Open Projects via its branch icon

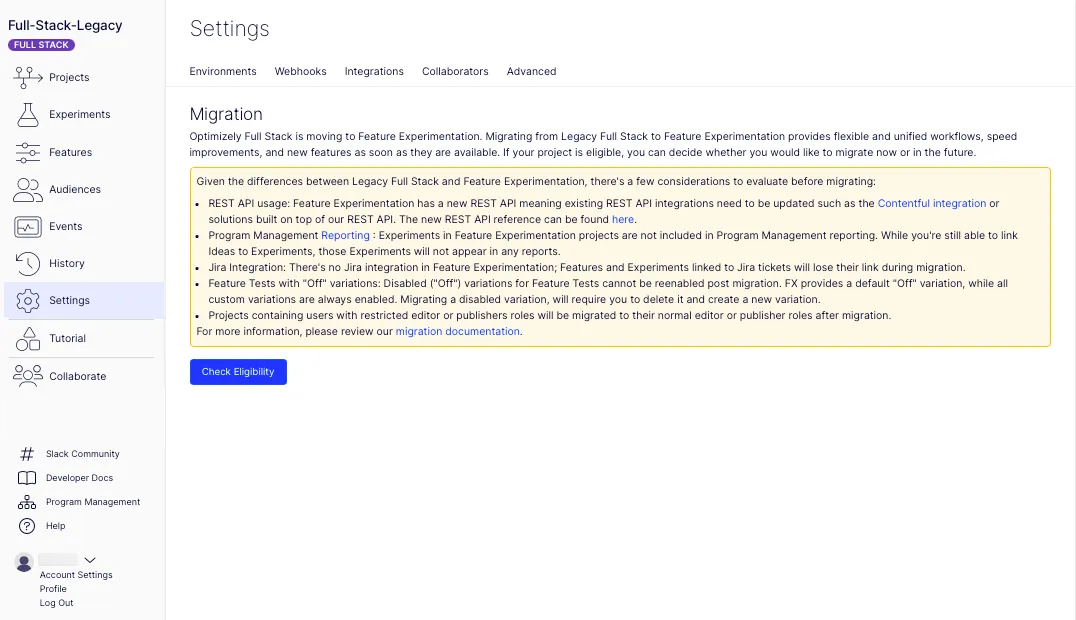click(x=27, y=78)
